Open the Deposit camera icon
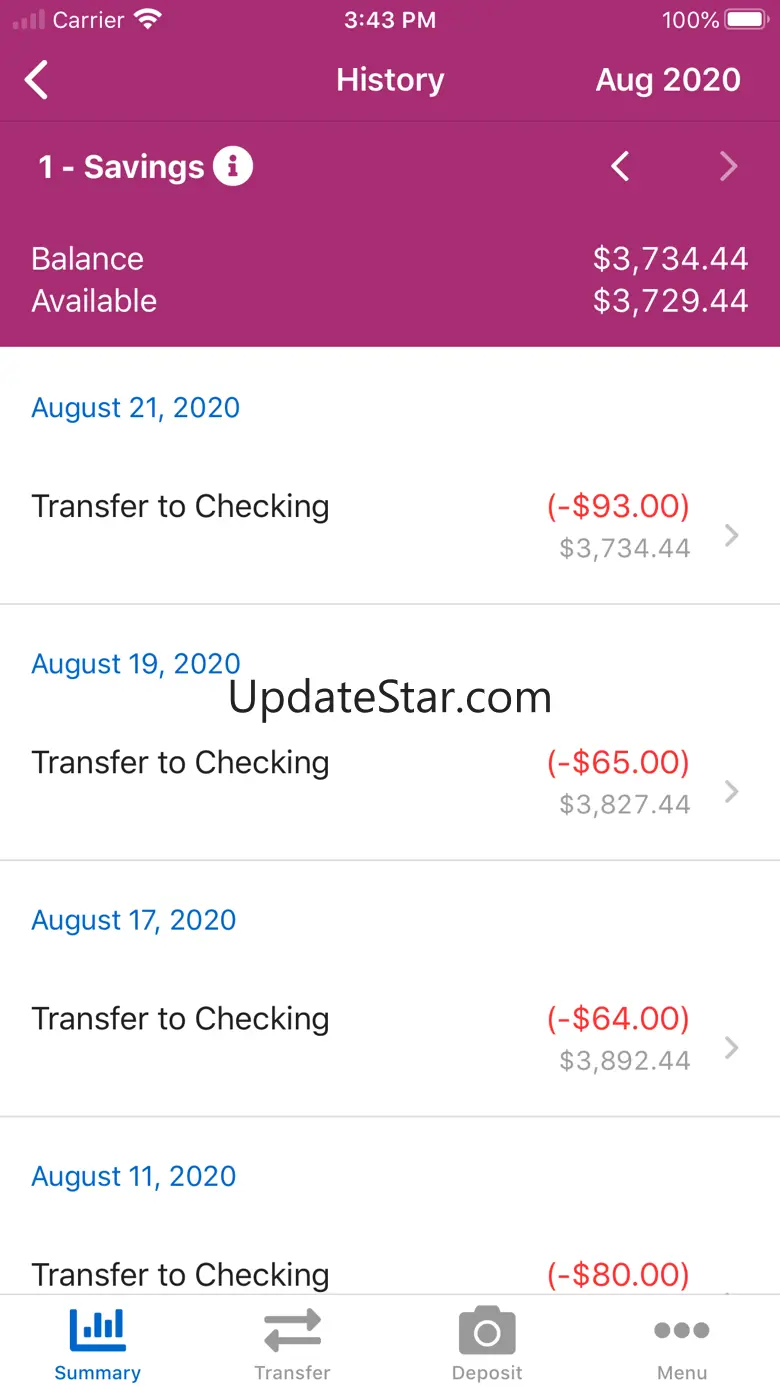The height and width of the screenshot is (1387, 780). coord(487,1331)
